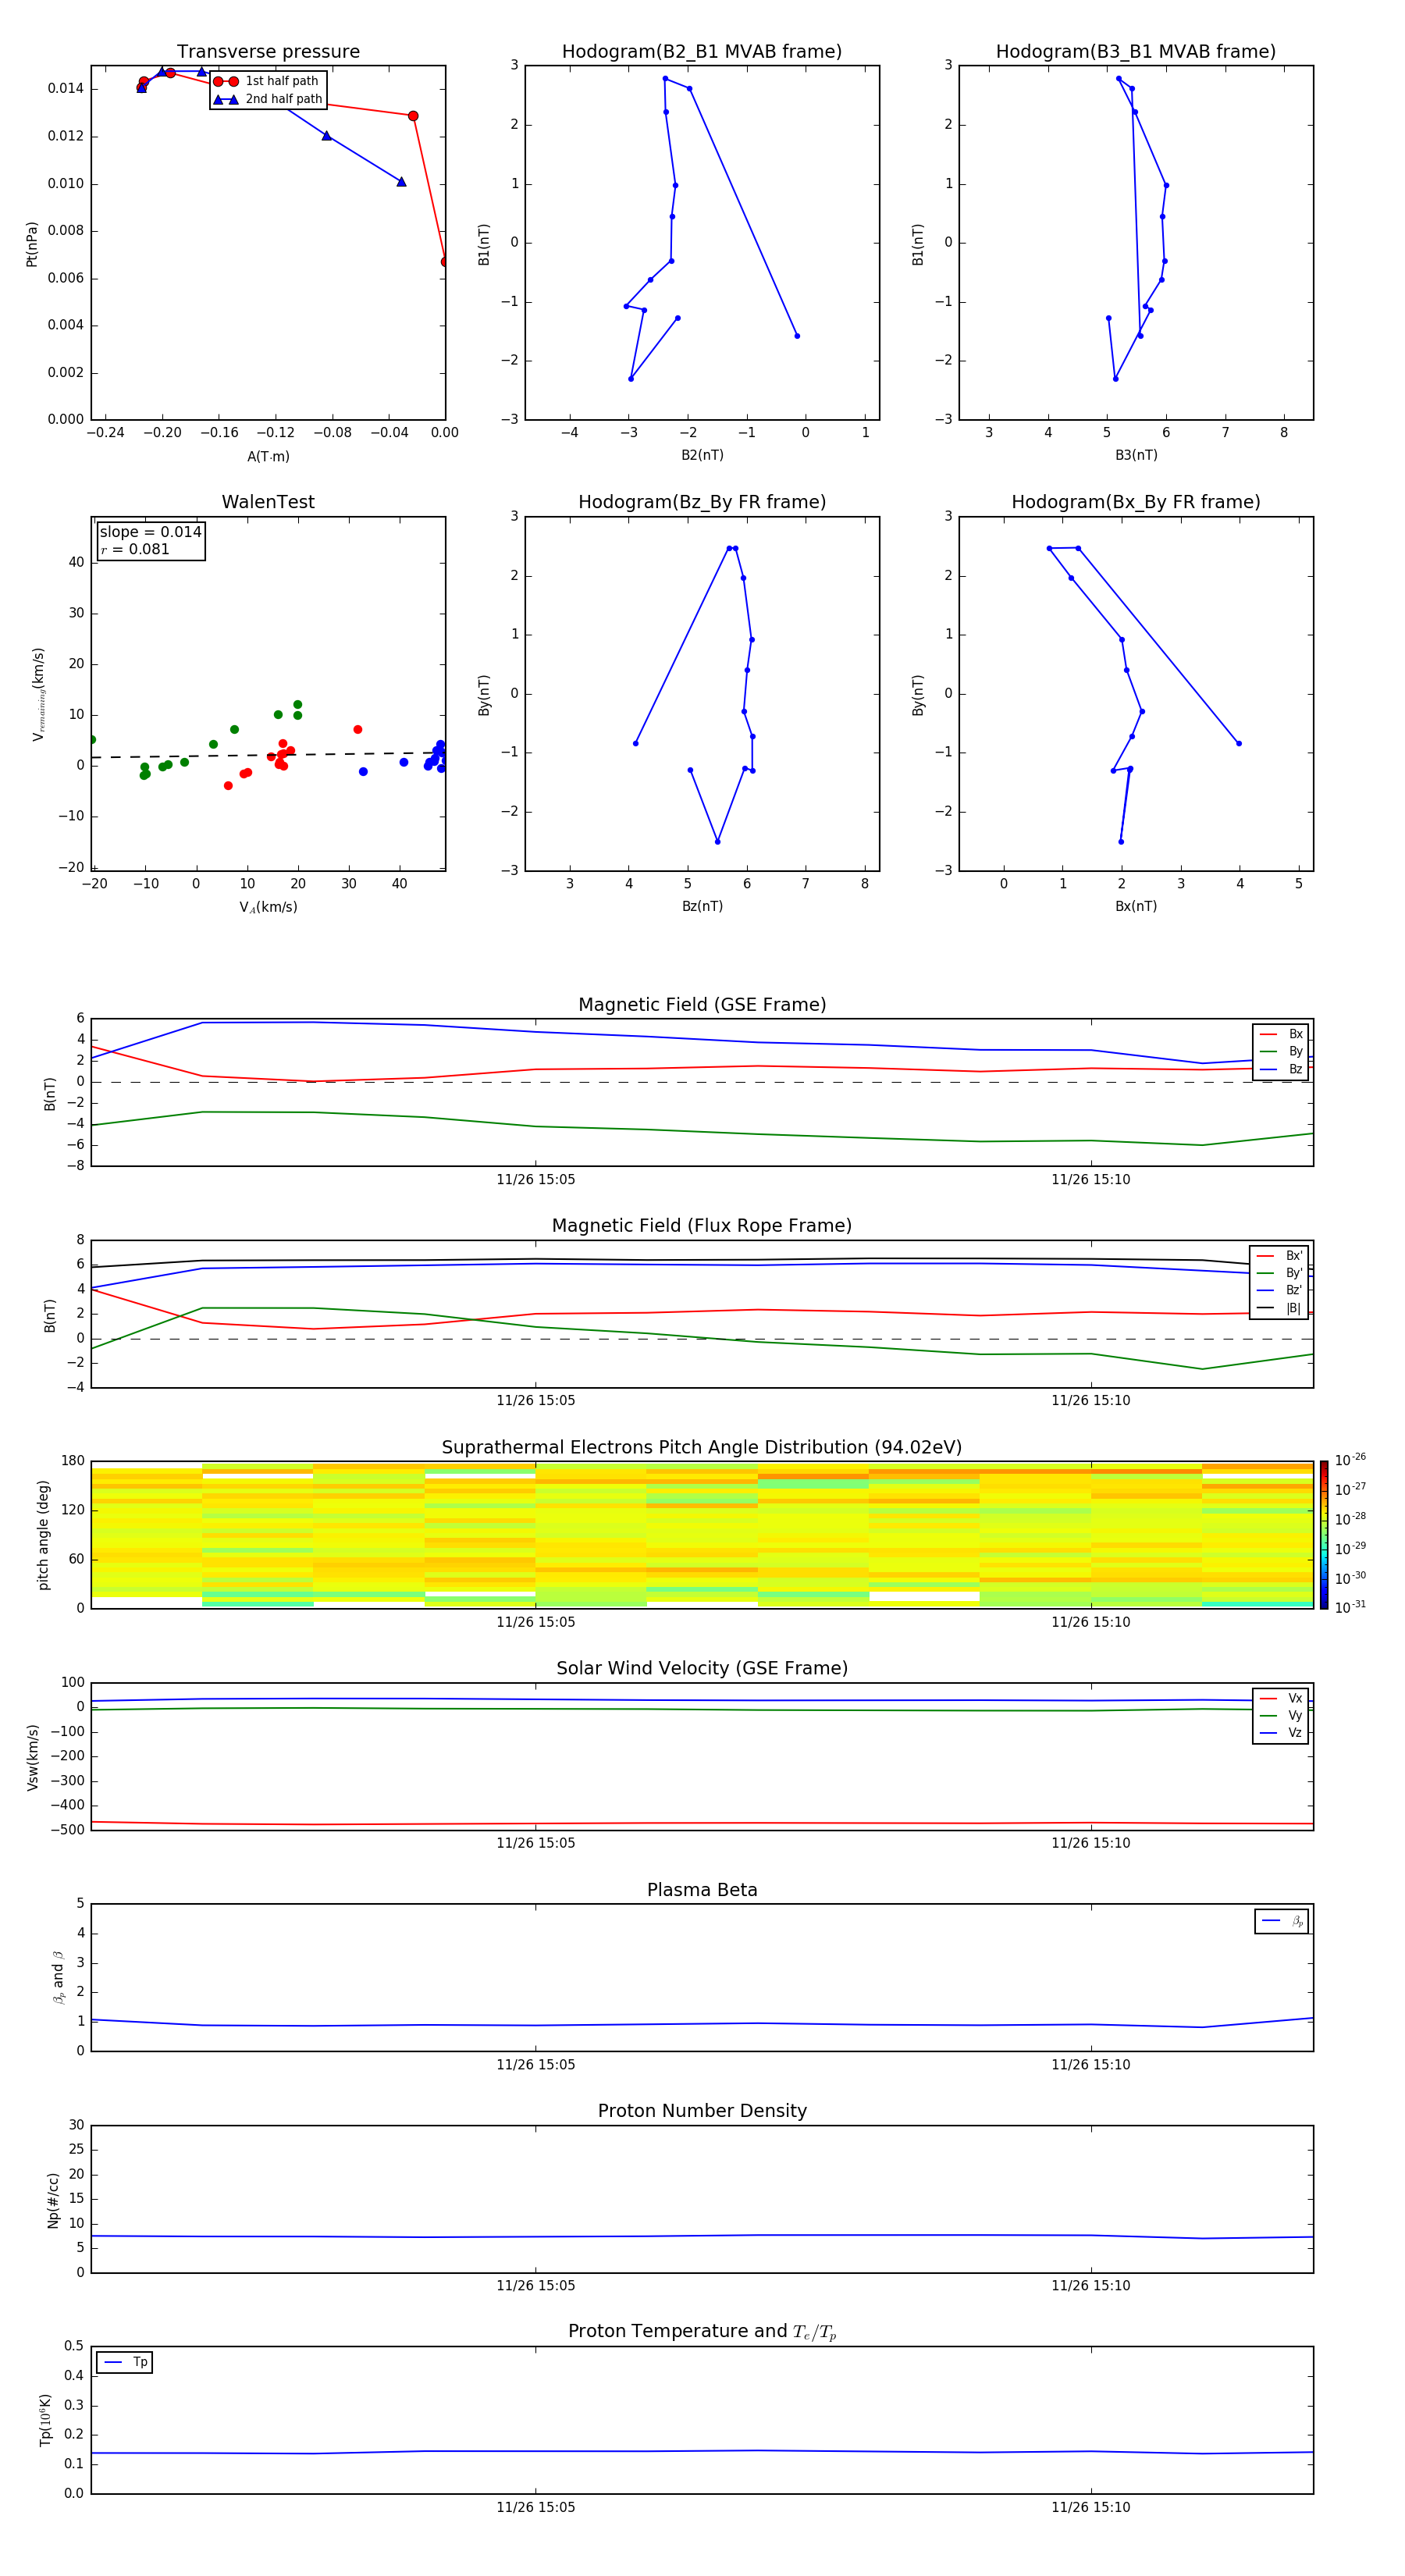This screenshot has height=2576, width=1405.
Task: Click the colorbar top label 10^-26
Action: tap(1350, 1460)
